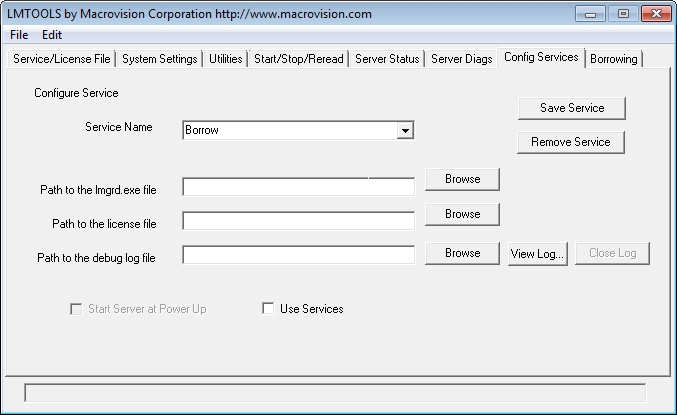
Task: Expand the Service Name dropdown arrow
Action: [x=405, y=130]
